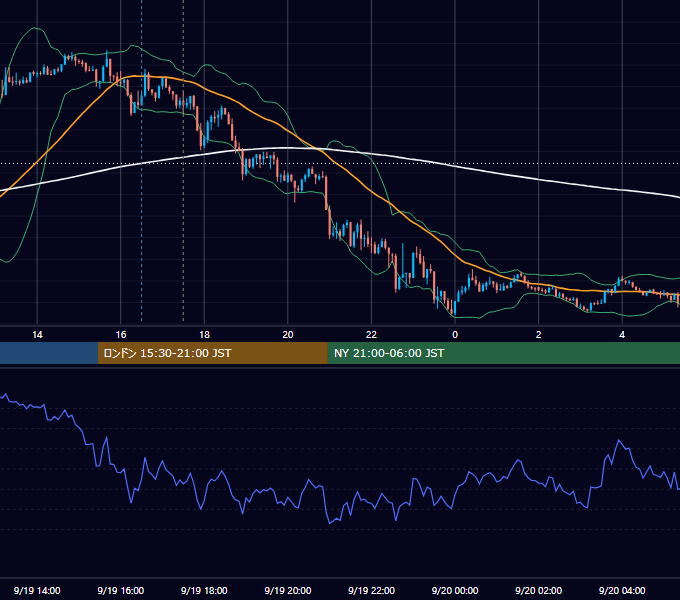
Task: Click the 18 hour axis label
Action: (204, 335)
